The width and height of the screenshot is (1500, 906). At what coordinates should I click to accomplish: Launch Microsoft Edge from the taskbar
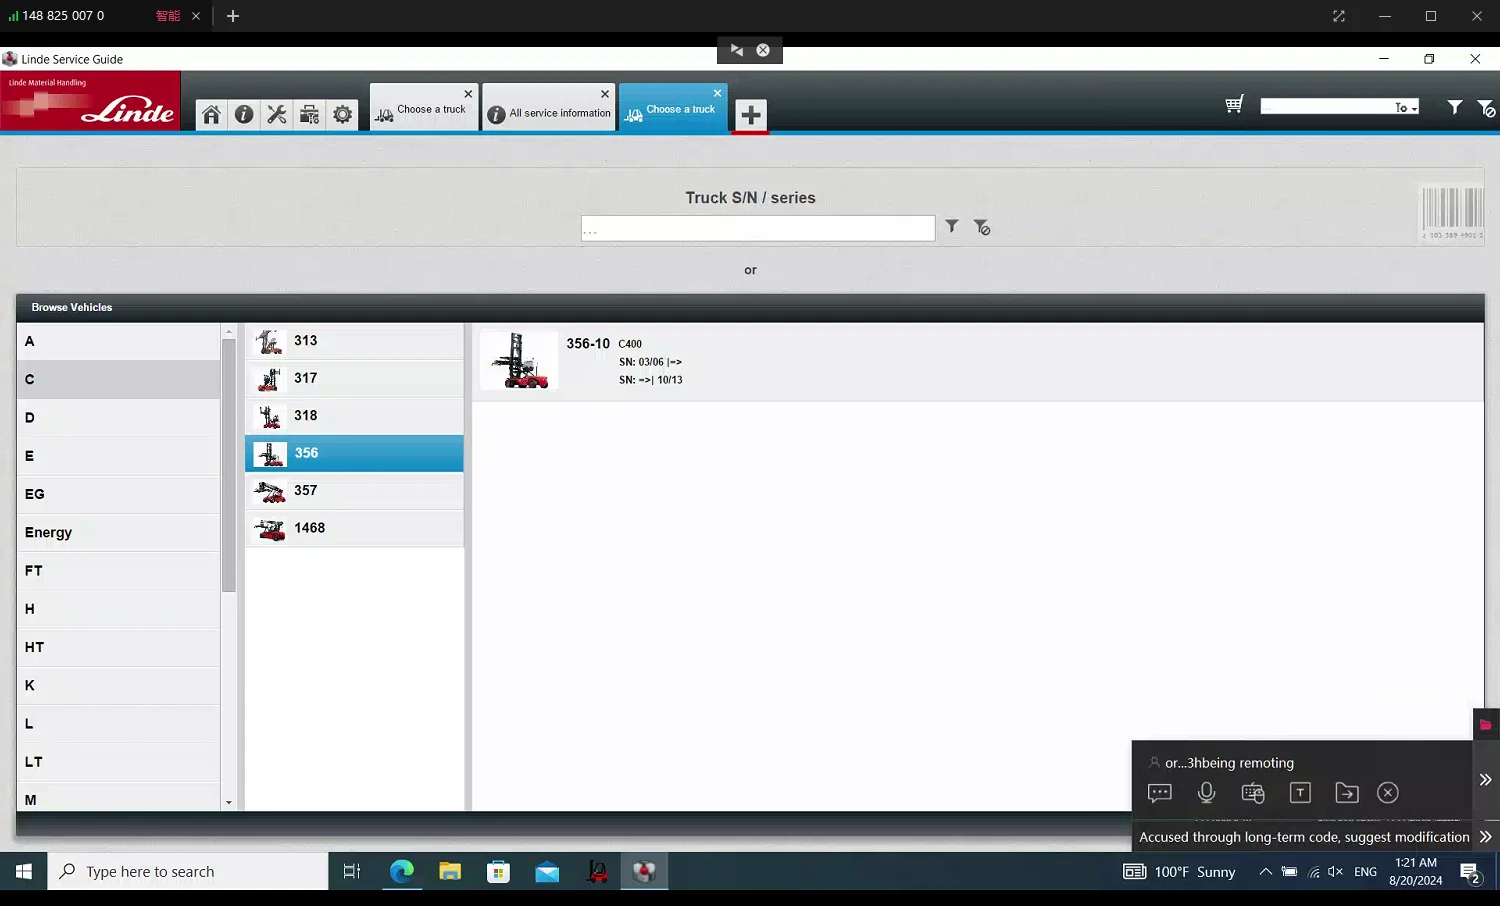[402, 872]
